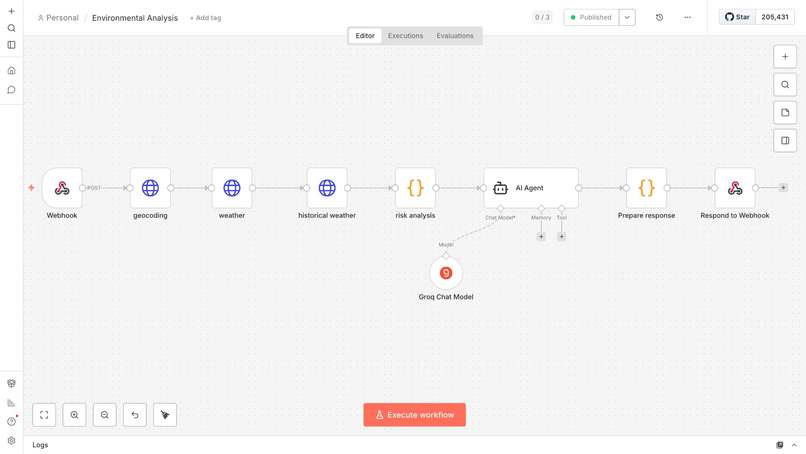Add a Tool sub-node plus
Image resolution: width=806 pixels, height=454 pixels.
pos(561,237)
